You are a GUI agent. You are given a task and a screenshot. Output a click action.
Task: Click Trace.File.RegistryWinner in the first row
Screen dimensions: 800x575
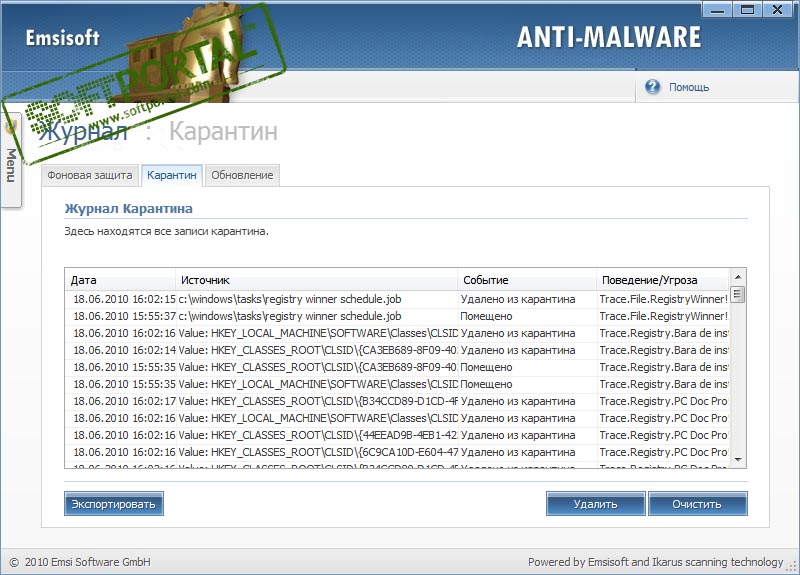(x=663, y=299)
